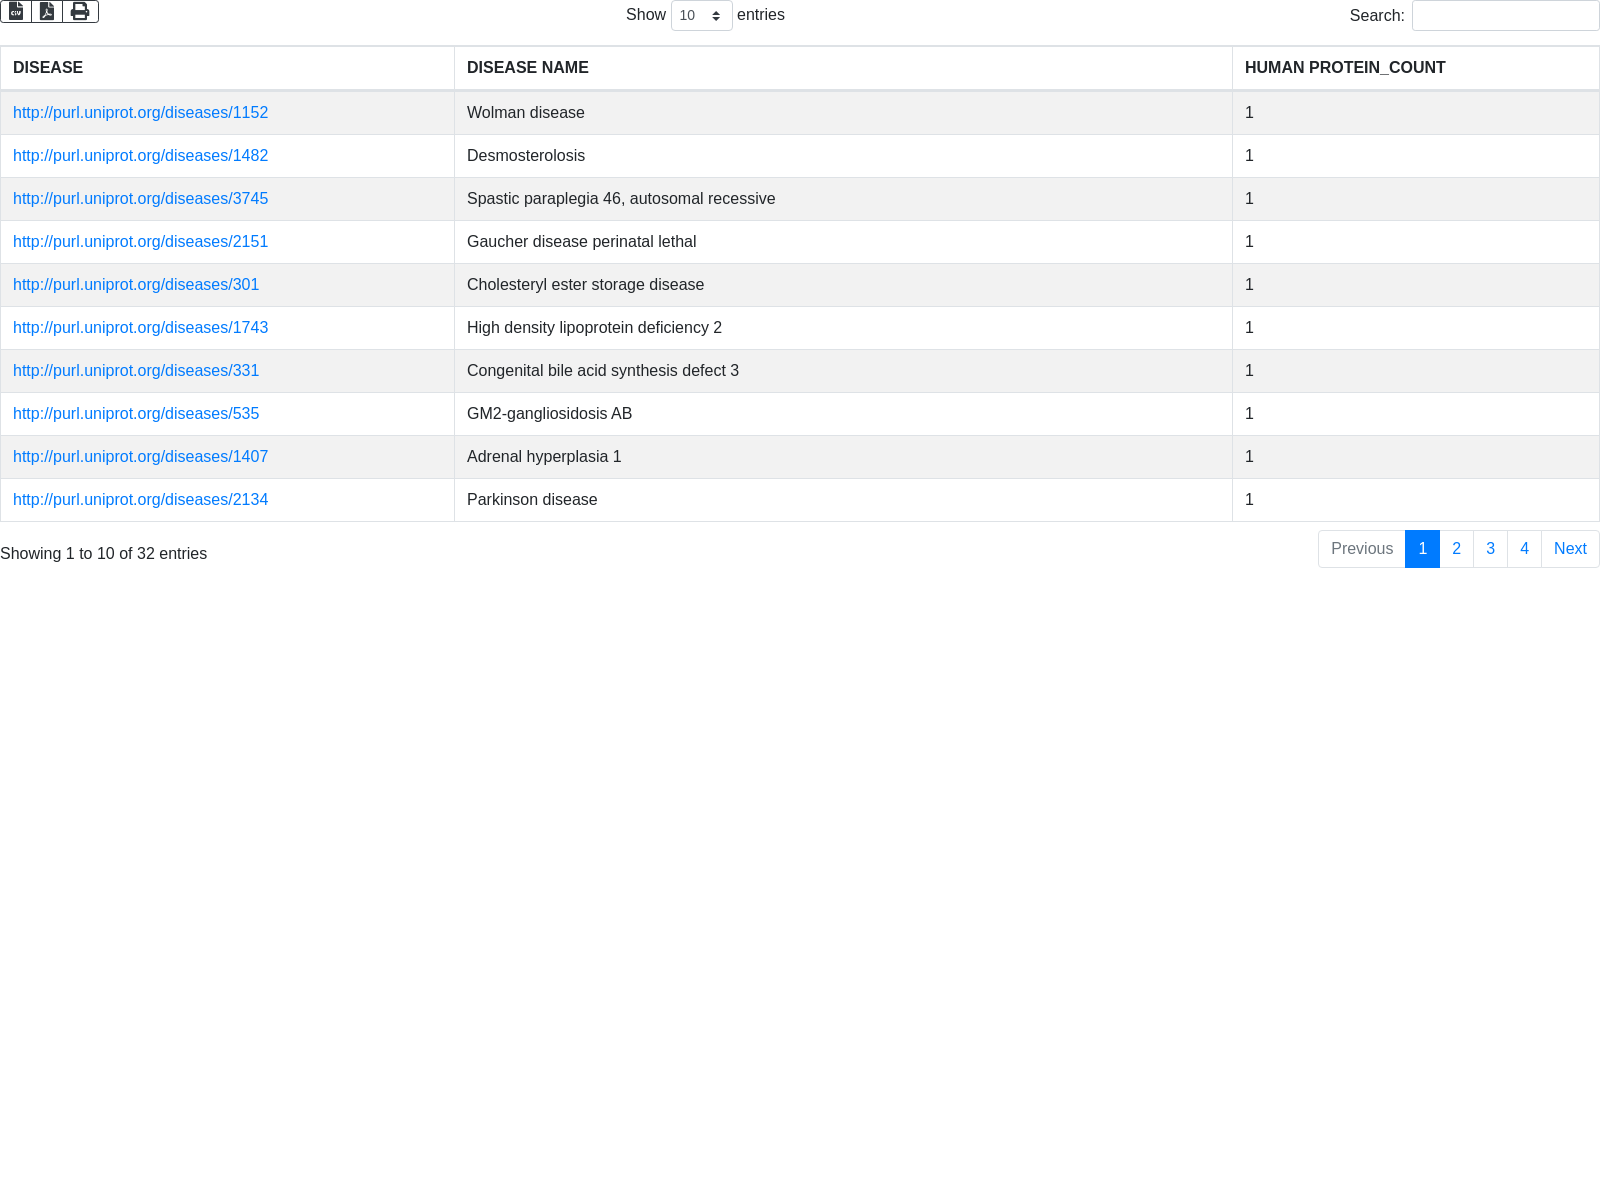The image size is (1600, 1200).
Task: Click the print table icon
Action: click(x=80, y=11)
